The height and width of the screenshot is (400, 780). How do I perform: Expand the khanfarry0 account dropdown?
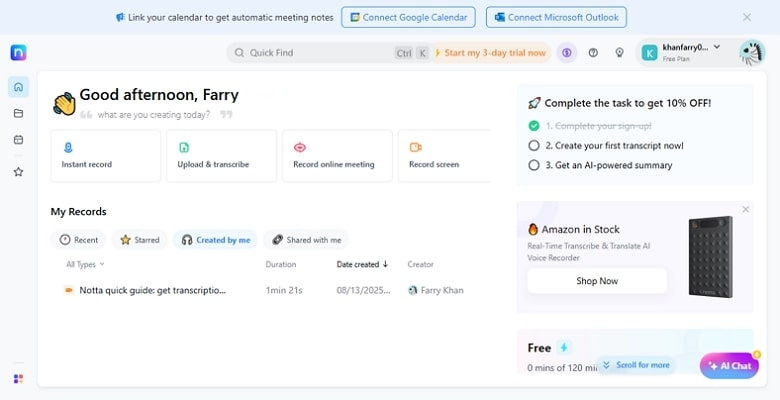click(717, 47)
